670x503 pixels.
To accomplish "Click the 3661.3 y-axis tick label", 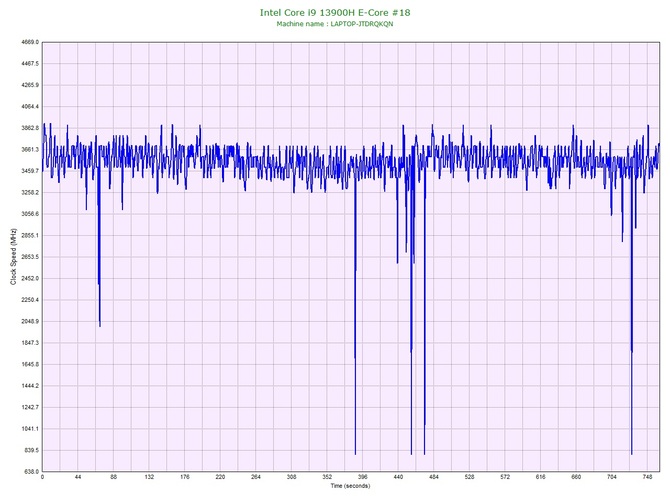I will (26, 150).
